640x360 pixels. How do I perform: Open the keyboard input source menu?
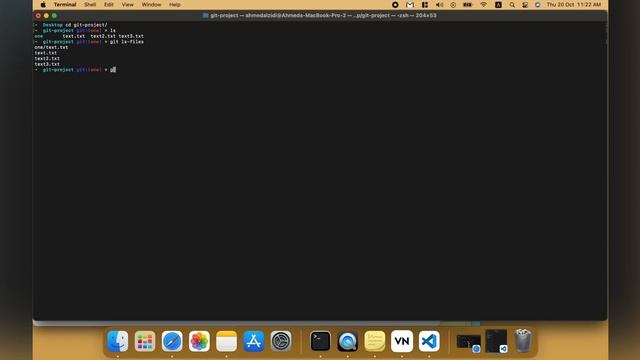498,5
